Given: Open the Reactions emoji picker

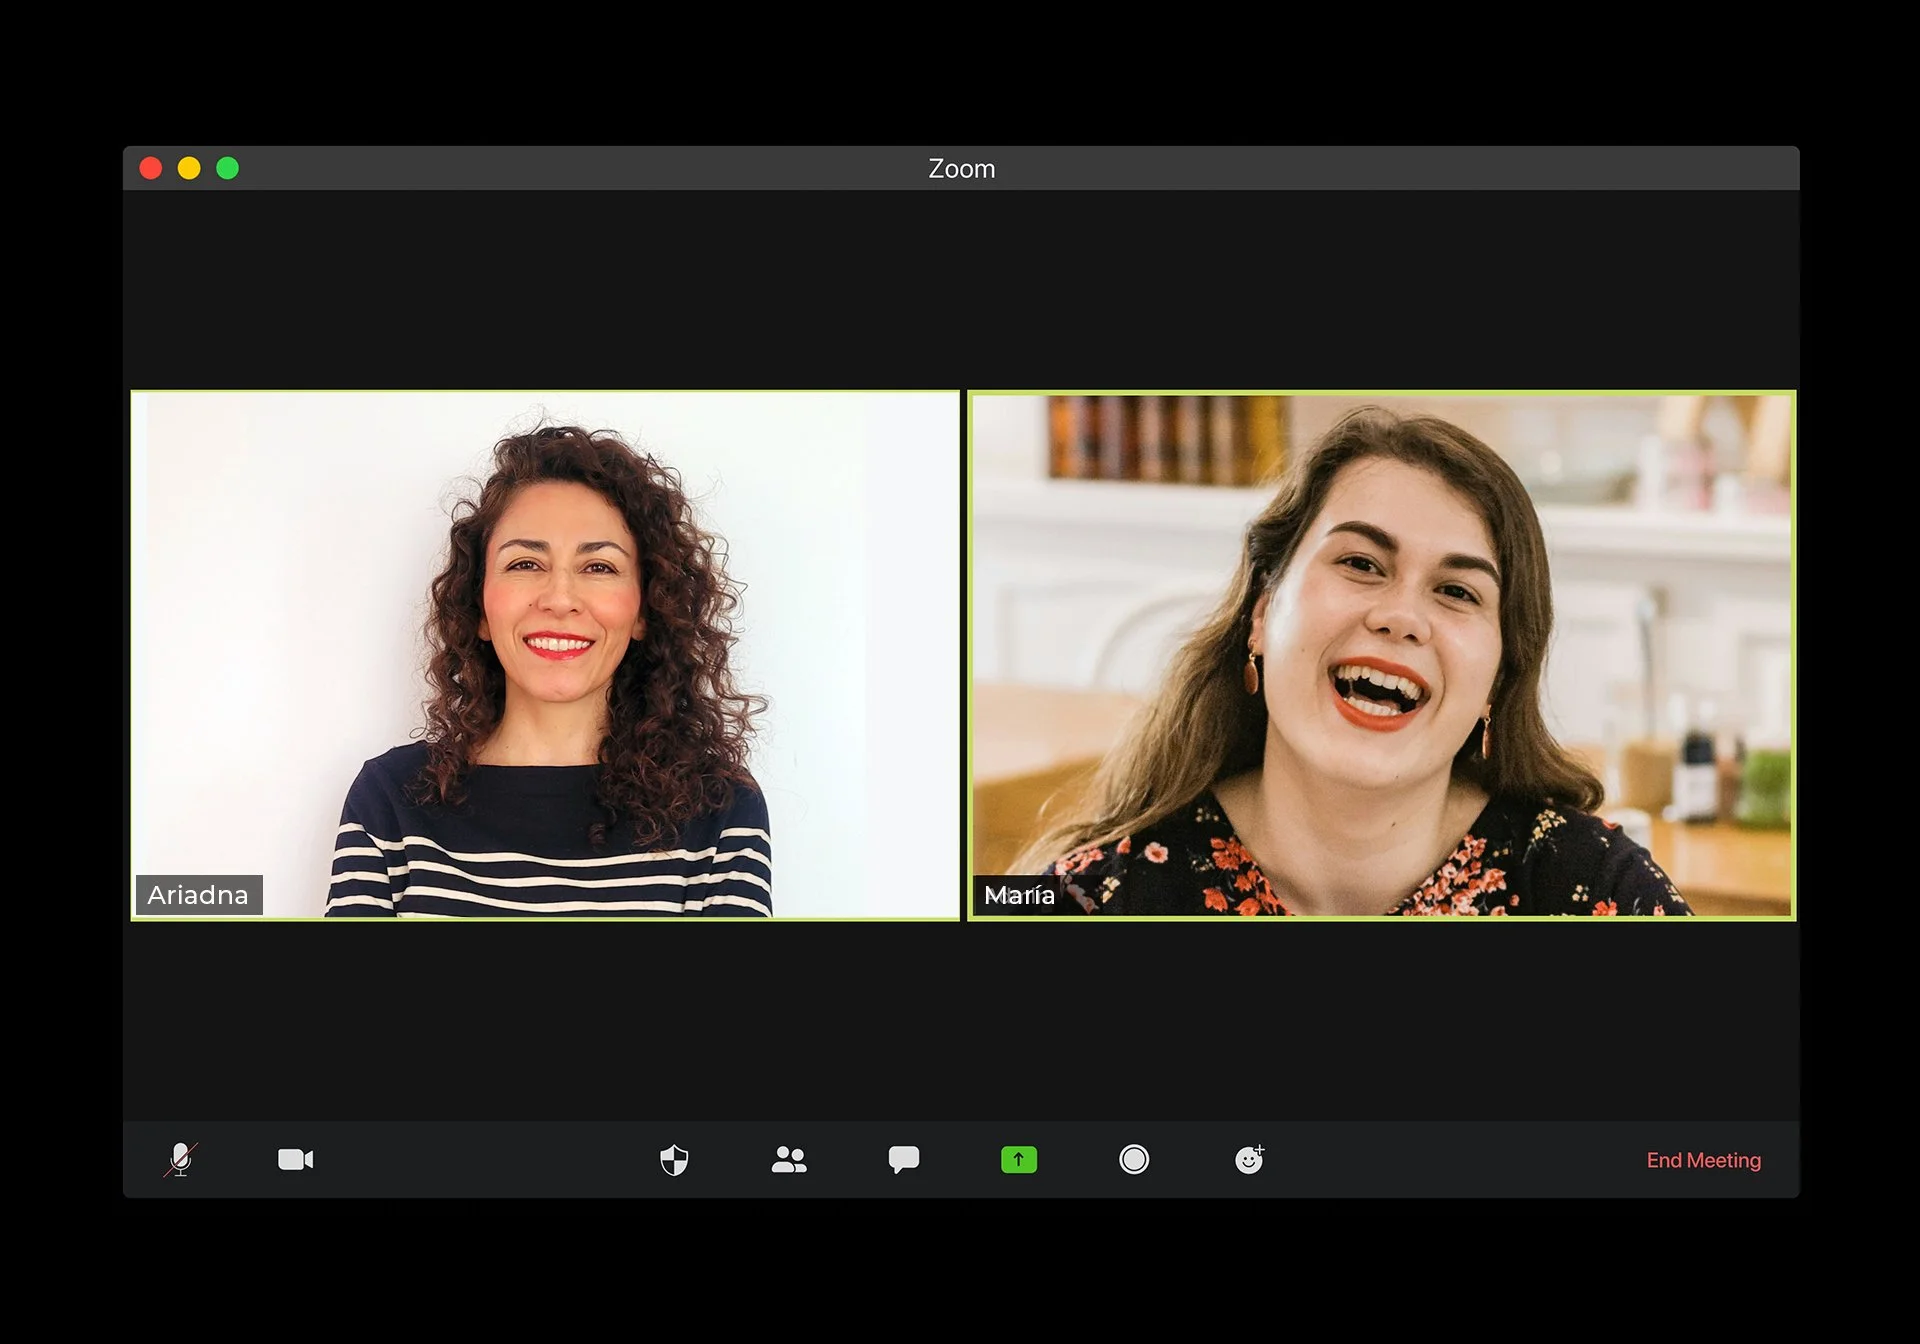Looking at the screenshot, I should coord(1250,1159).
